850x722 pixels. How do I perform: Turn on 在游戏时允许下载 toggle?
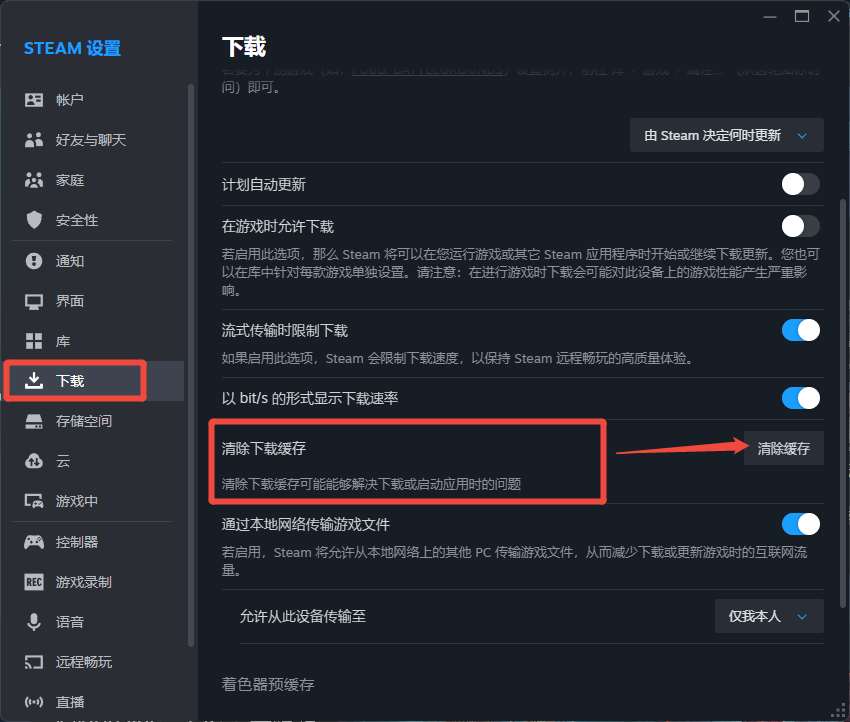800,226
